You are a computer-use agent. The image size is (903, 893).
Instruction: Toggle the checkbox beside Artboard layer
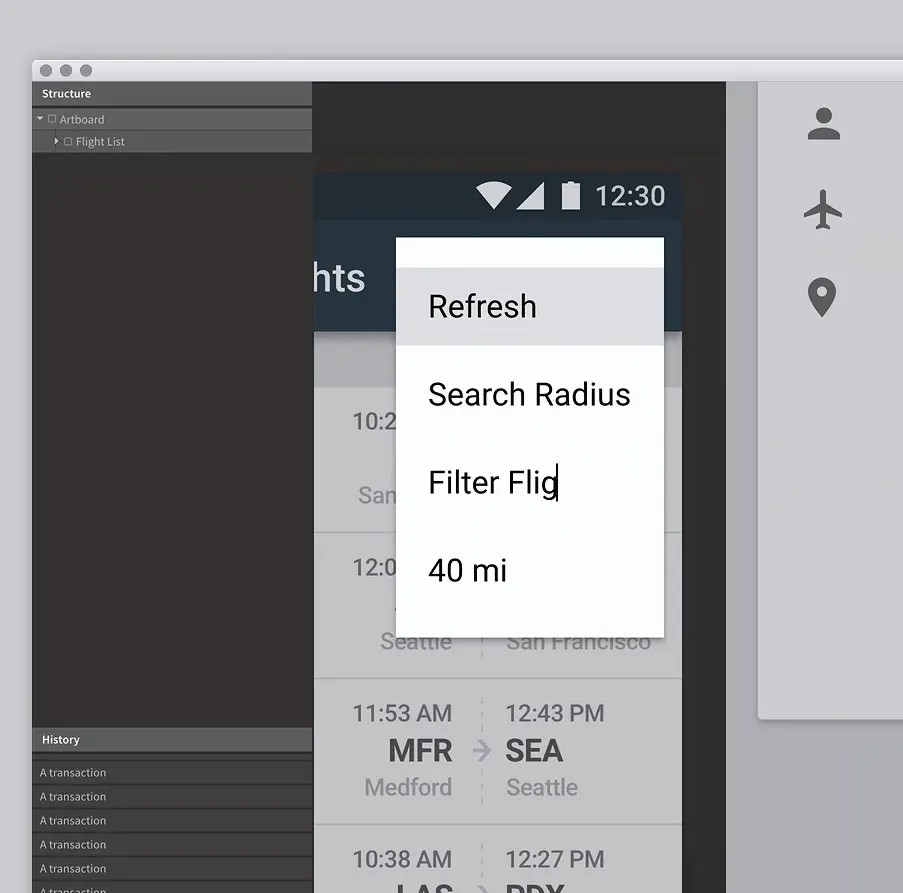point(52,119)
